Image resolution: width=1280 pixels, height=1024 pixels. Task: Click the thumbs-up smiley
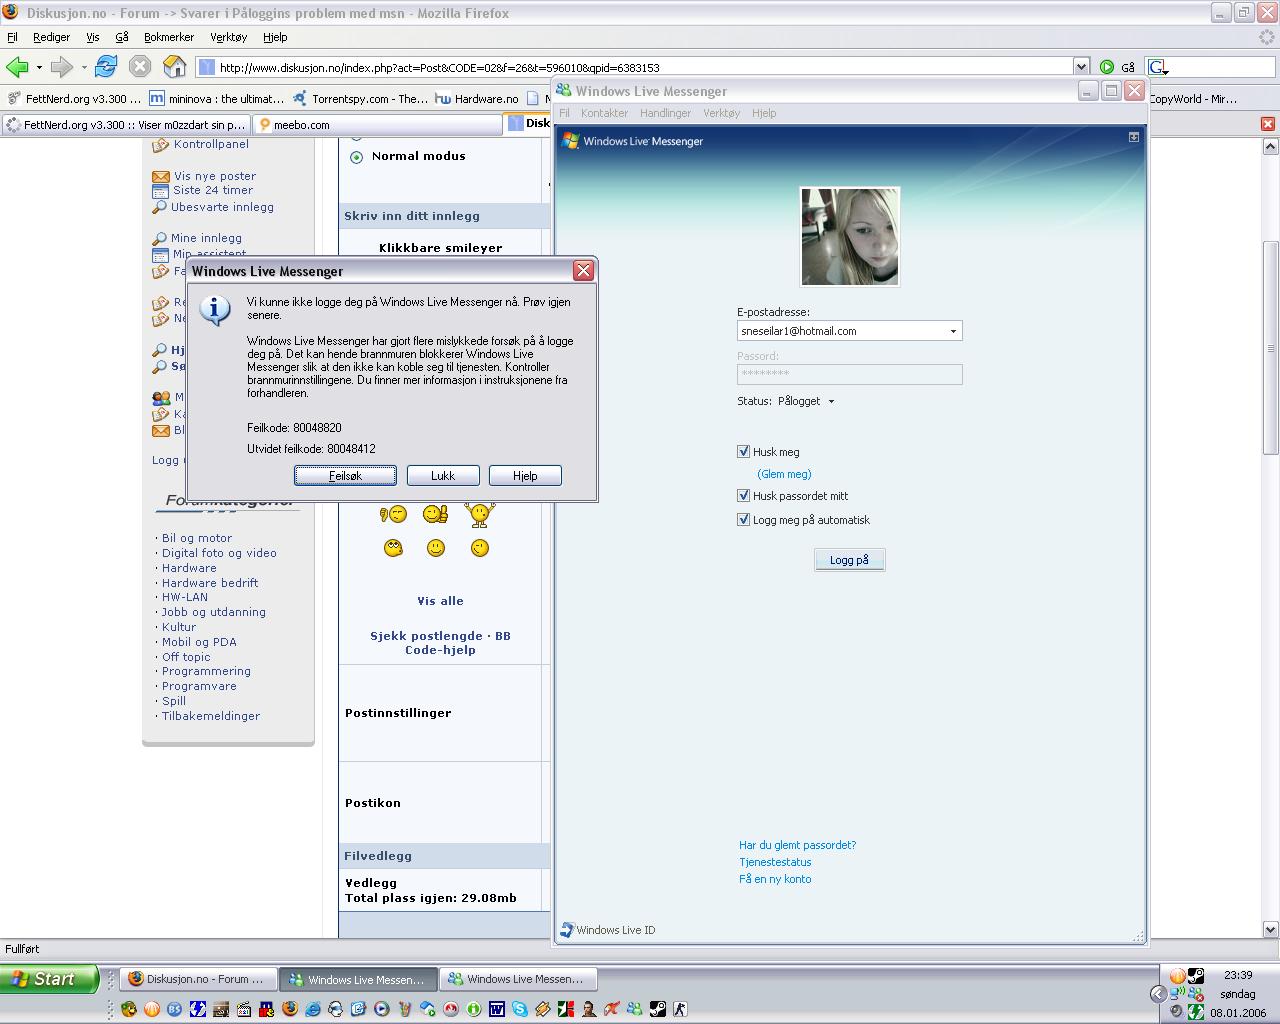pos(435,514)
